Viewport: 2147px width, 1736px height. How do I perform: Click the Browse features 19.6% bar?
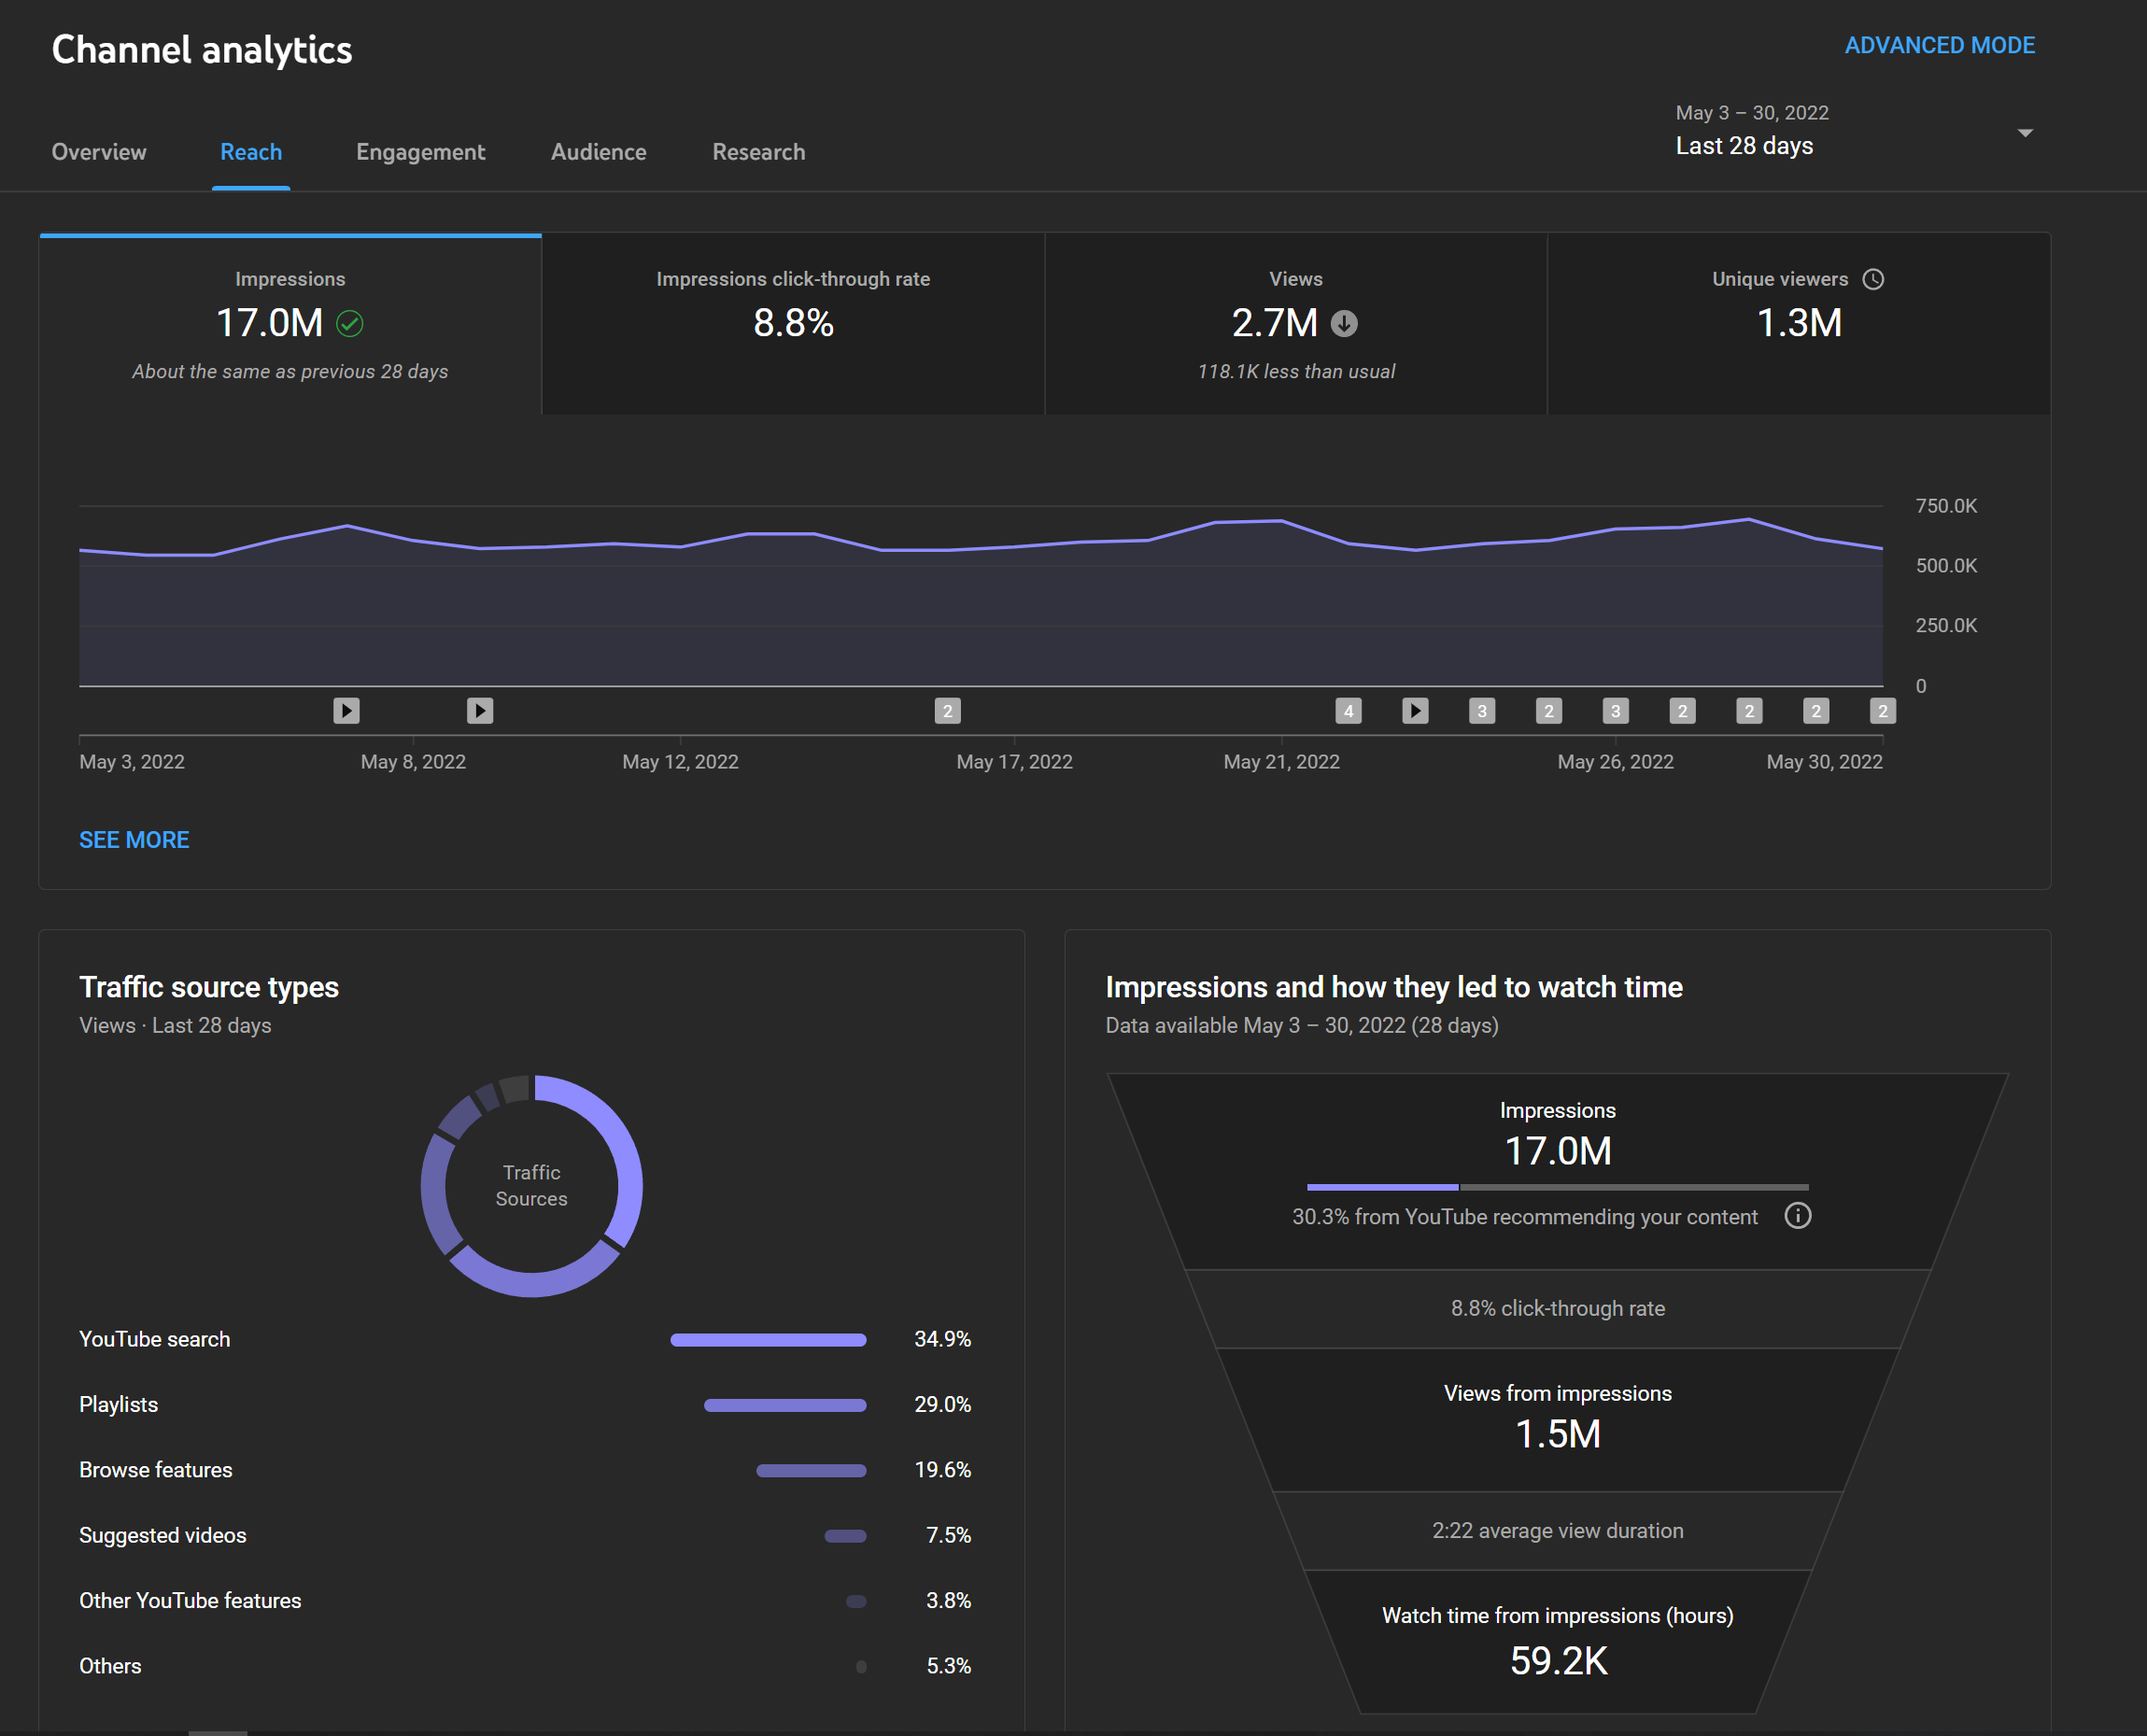coord(811,1470)
